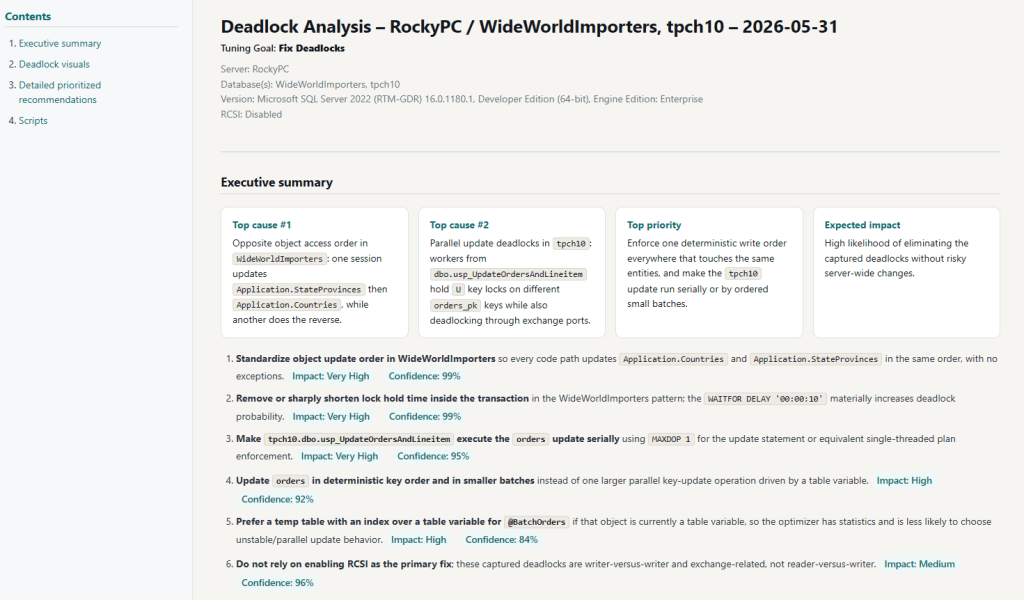Click the 'Expected impact' card title

tap(862, 225)
